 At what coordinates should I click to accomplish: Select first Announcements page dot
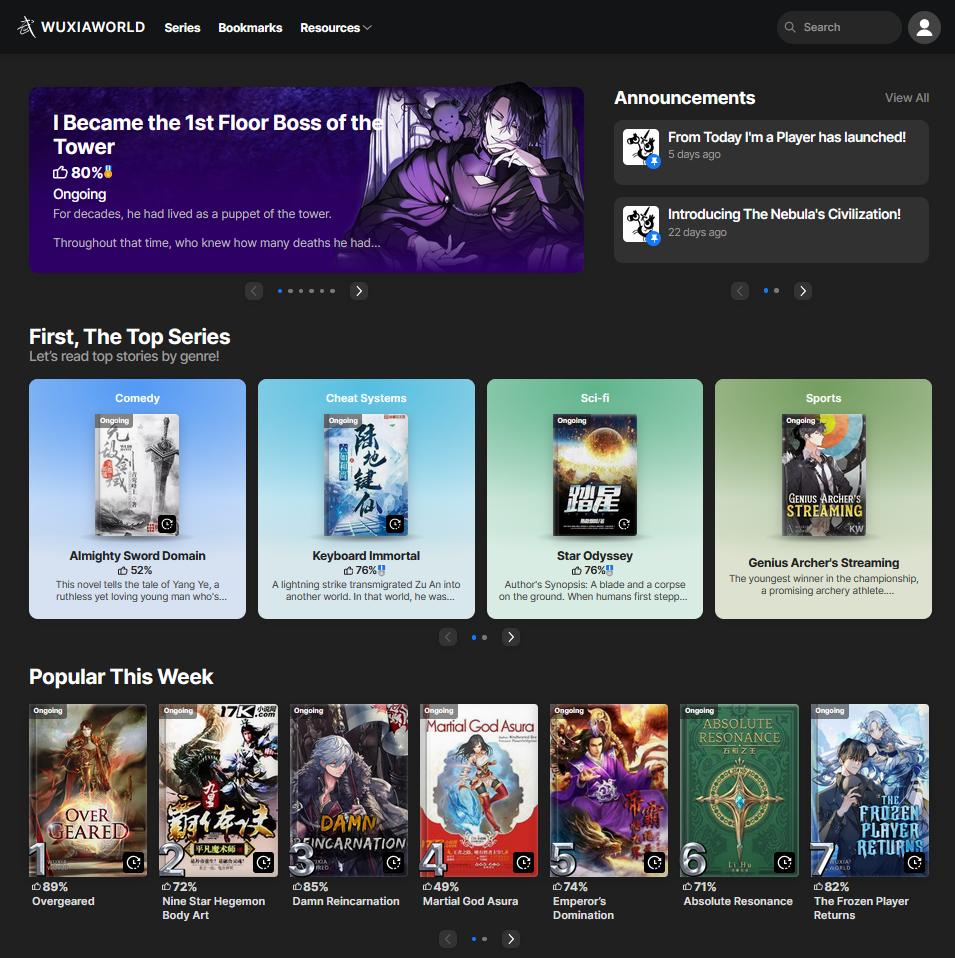click(766, 291)
